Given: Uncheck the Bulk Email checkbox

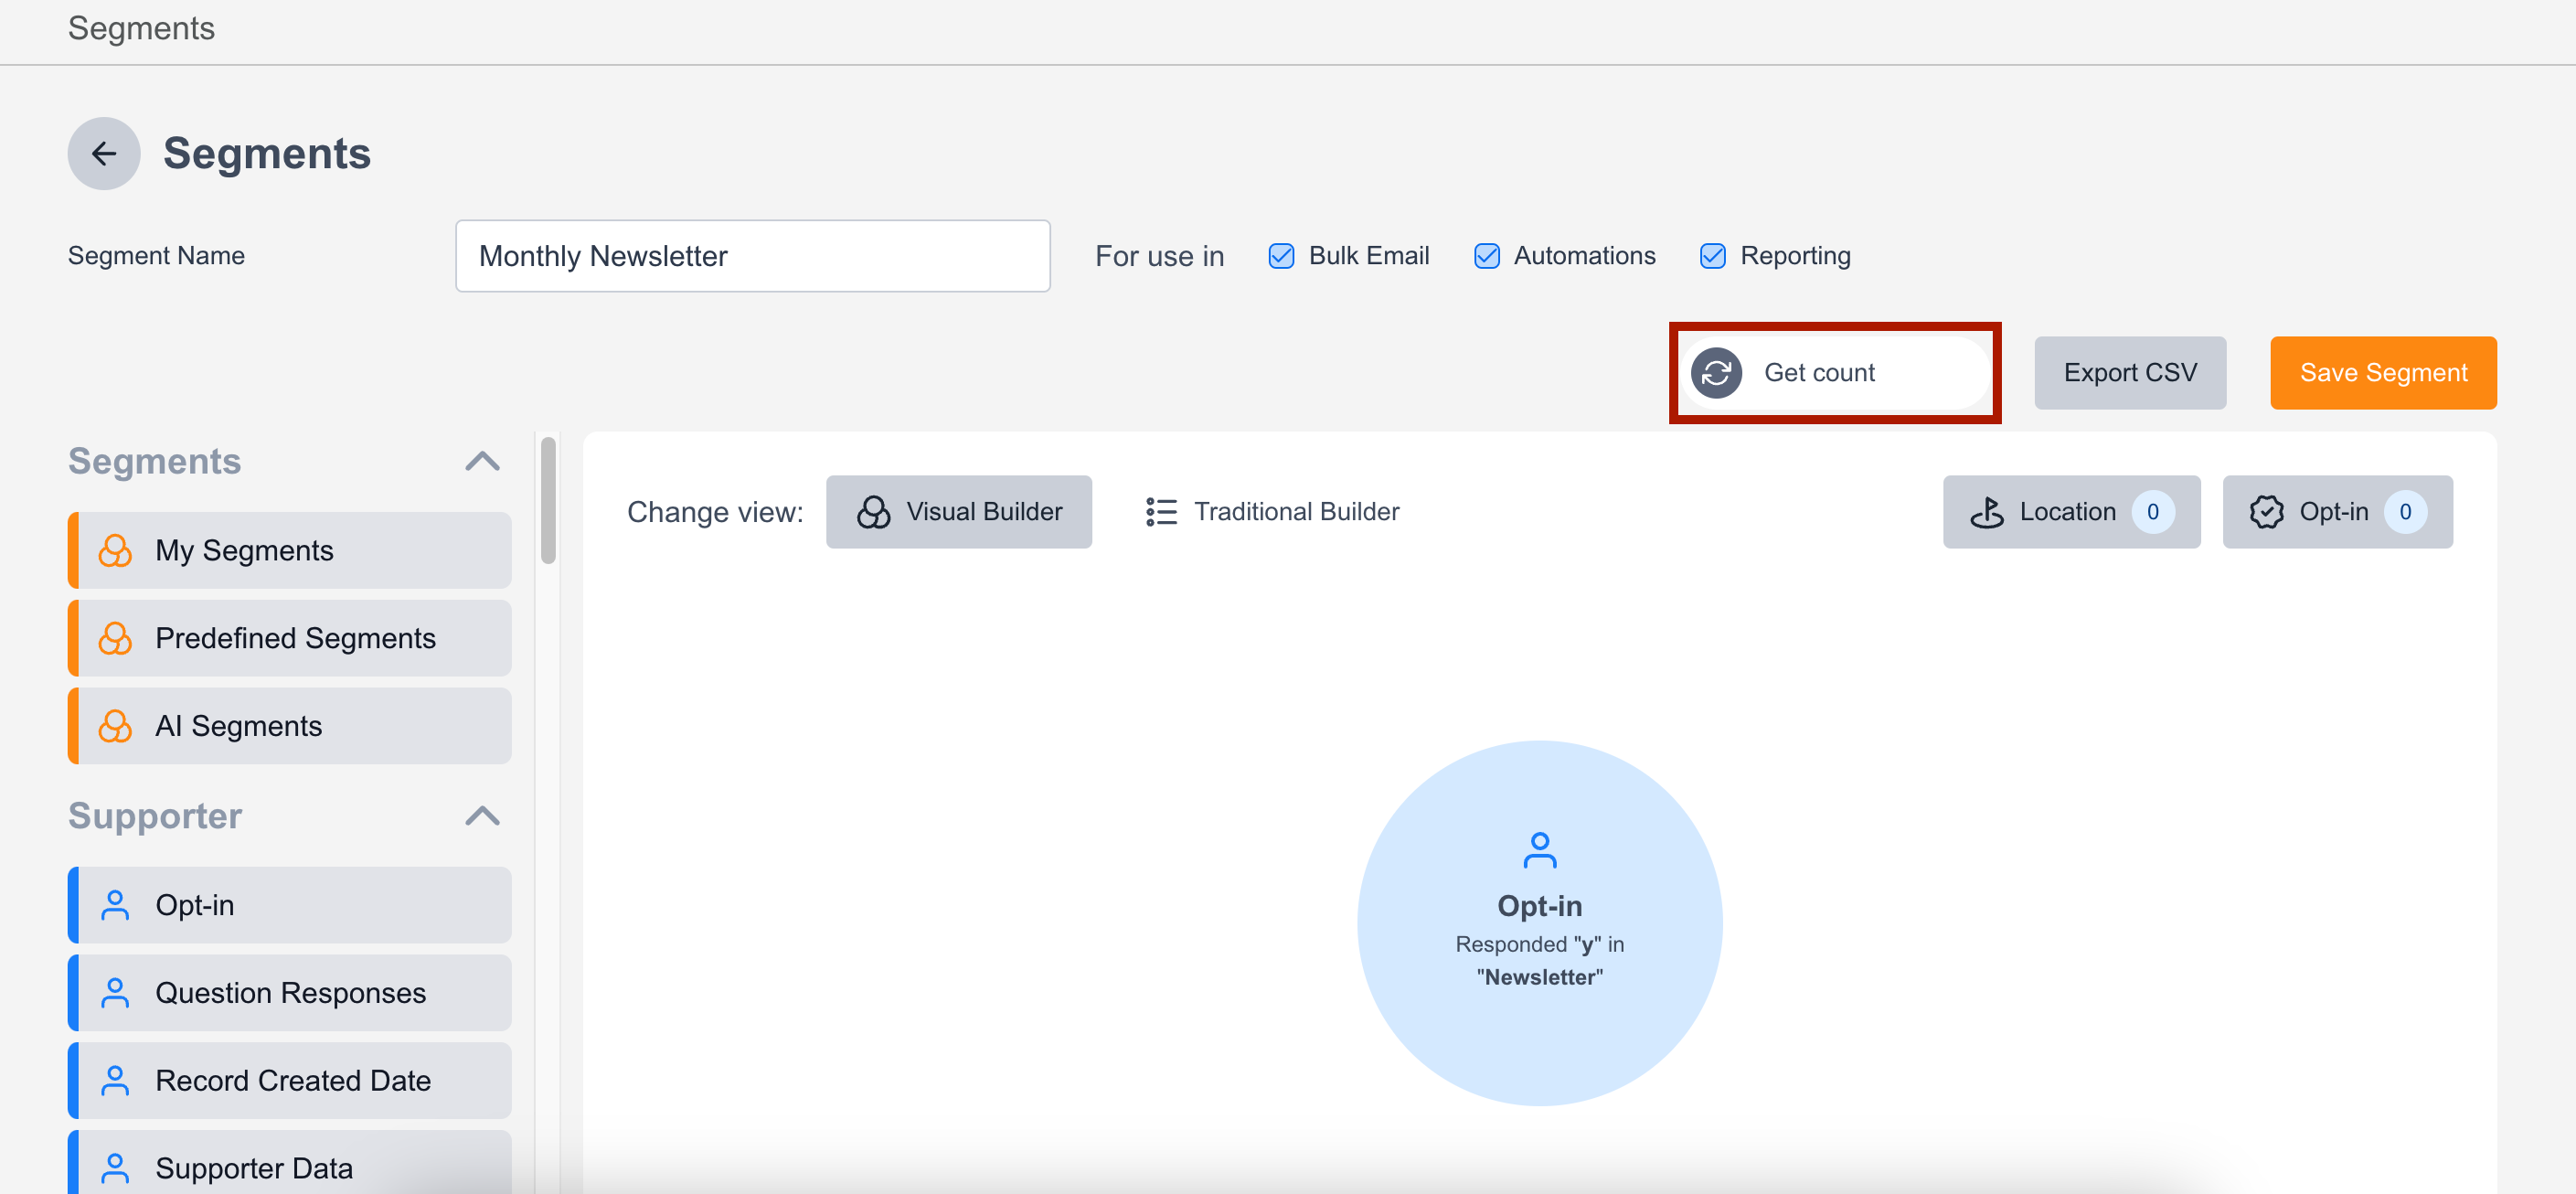Looking at the screenshot, I should click(1280, 256).
